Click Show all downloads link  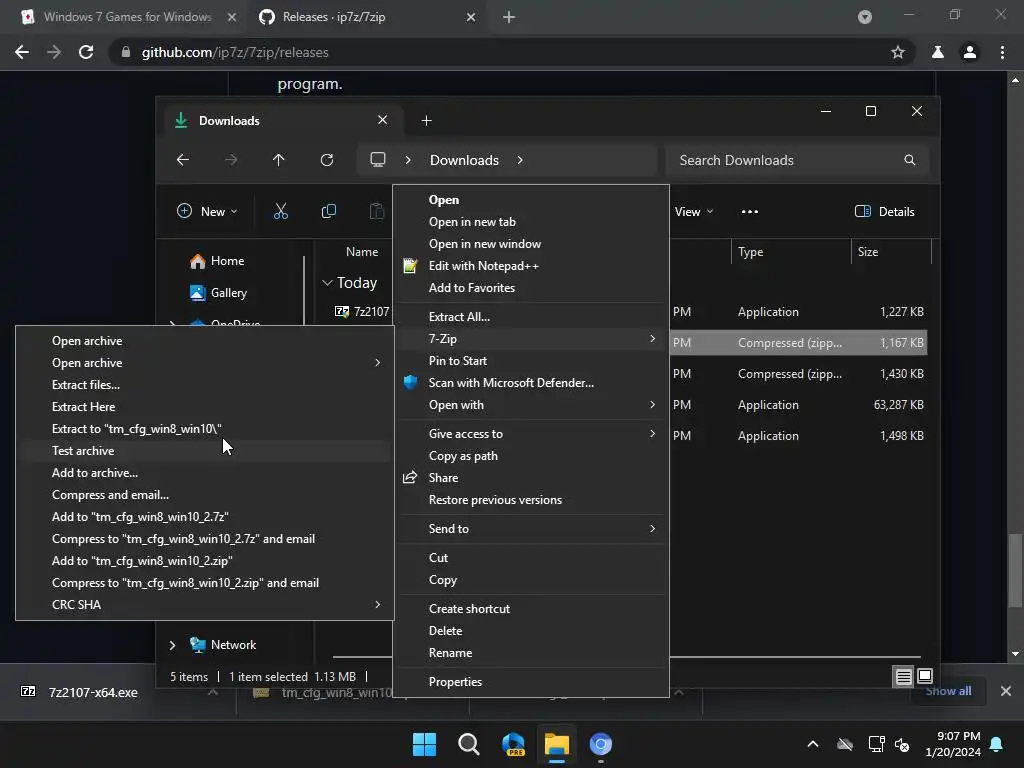tap(948, 691)
